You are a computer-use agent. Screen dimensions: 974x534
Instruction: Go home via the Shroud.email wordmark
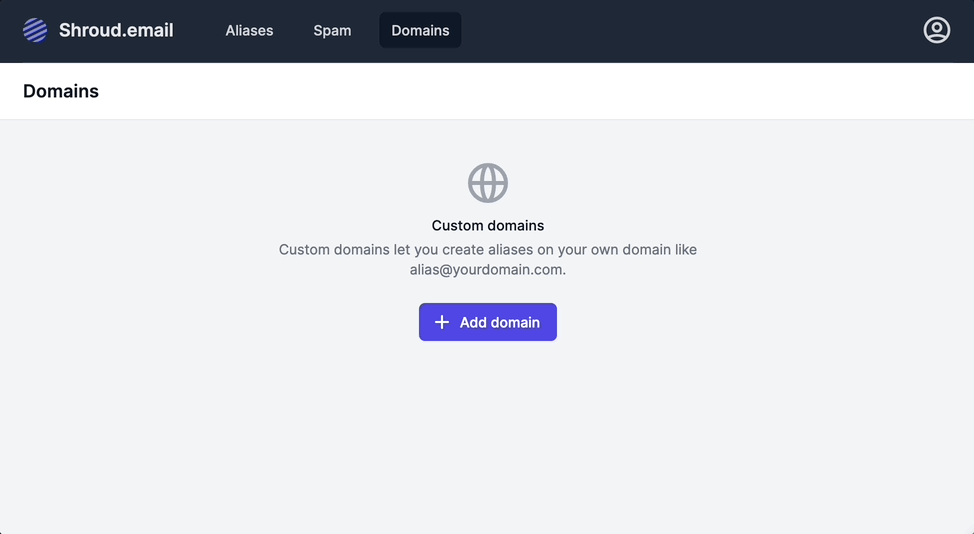click(116, 30)
